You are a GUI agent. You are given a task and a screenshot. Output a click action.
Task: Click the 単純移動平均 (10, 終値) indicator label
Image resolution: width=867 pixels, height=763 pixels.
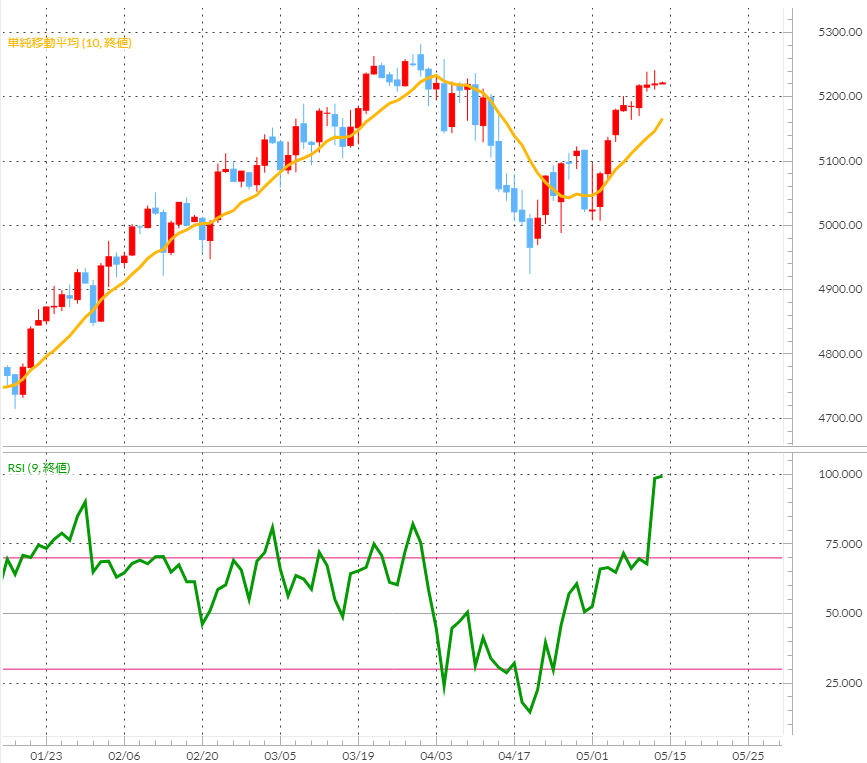[x=70, y=43]
